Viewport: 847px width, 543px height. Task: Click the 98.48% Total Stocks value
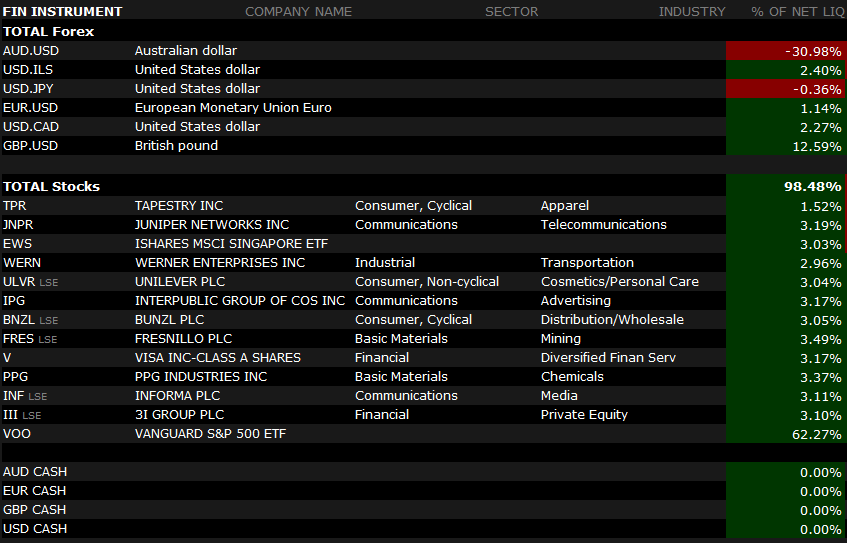point(812,186)
